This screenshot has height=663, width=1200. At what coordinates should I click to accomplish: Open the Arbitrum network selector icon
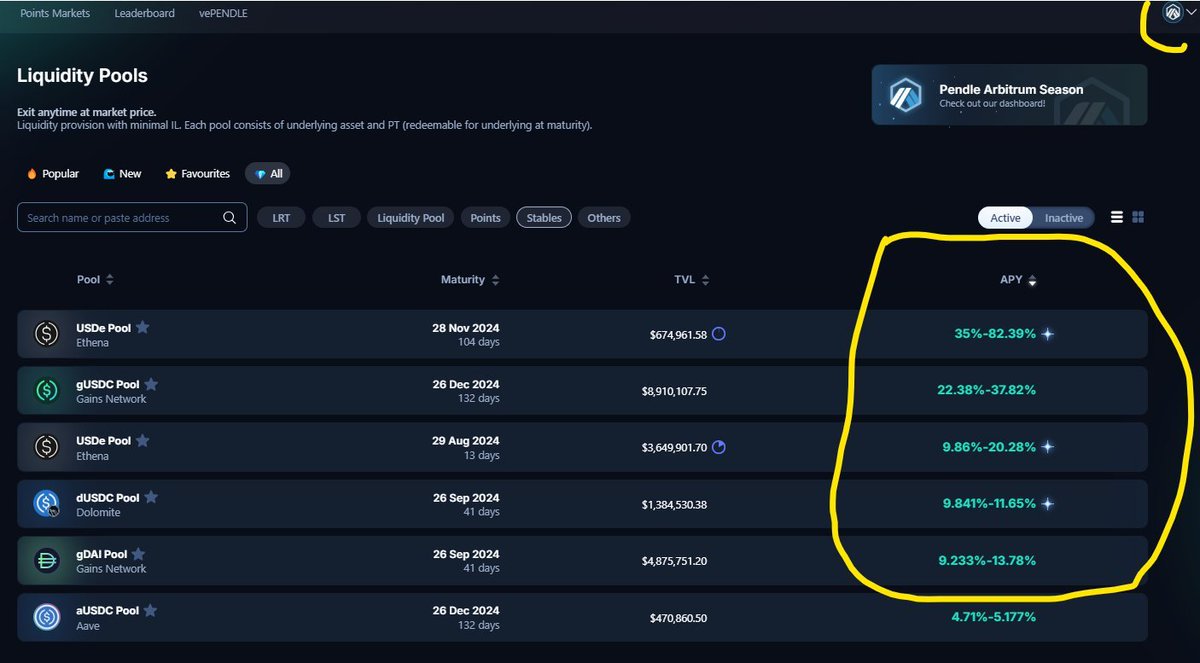click(x=1173, y=13)
